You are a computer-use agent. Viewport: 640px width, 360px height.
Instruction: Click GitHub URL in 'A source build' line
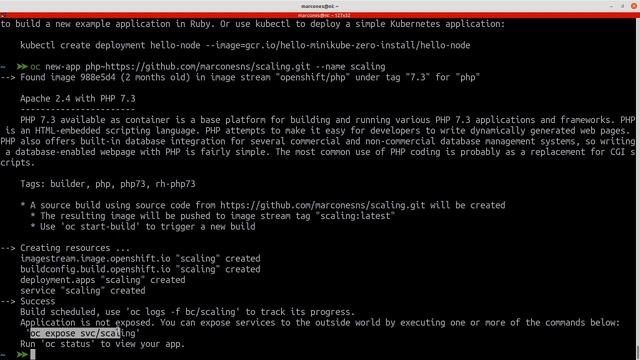[322, 205]
